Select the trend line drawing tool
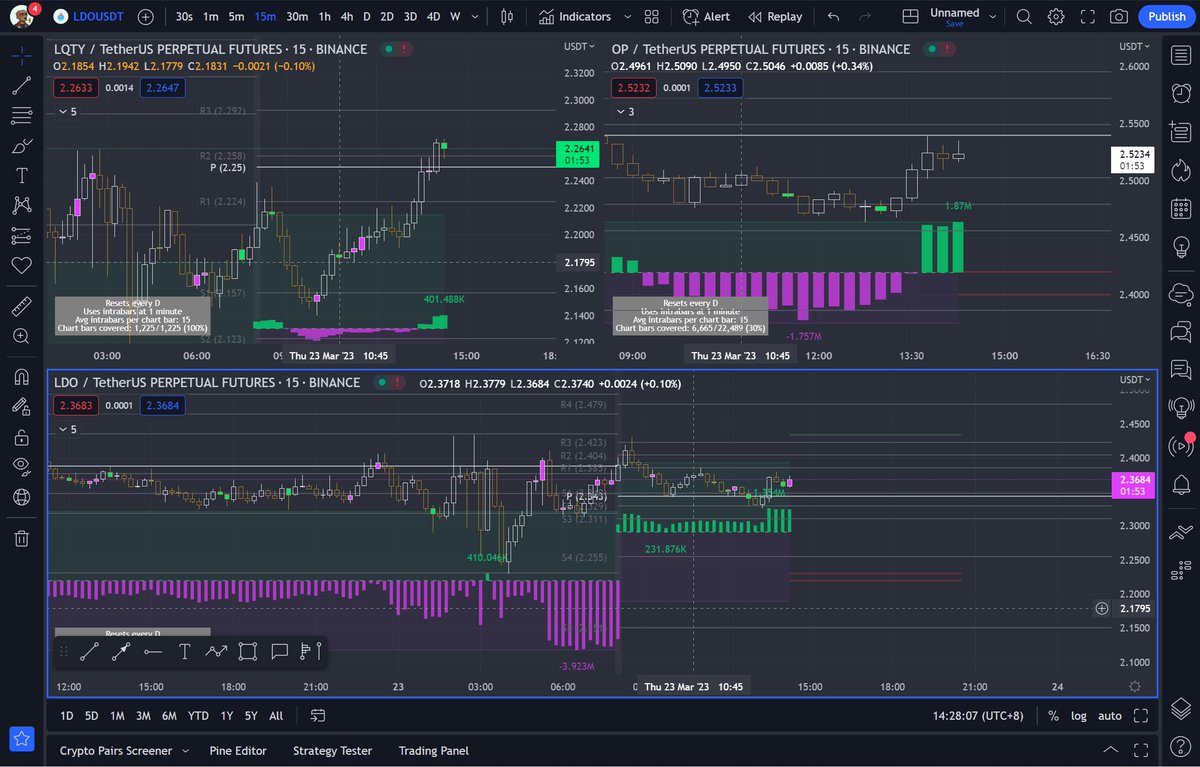The image size is (1200, 767). coord(21,85)
